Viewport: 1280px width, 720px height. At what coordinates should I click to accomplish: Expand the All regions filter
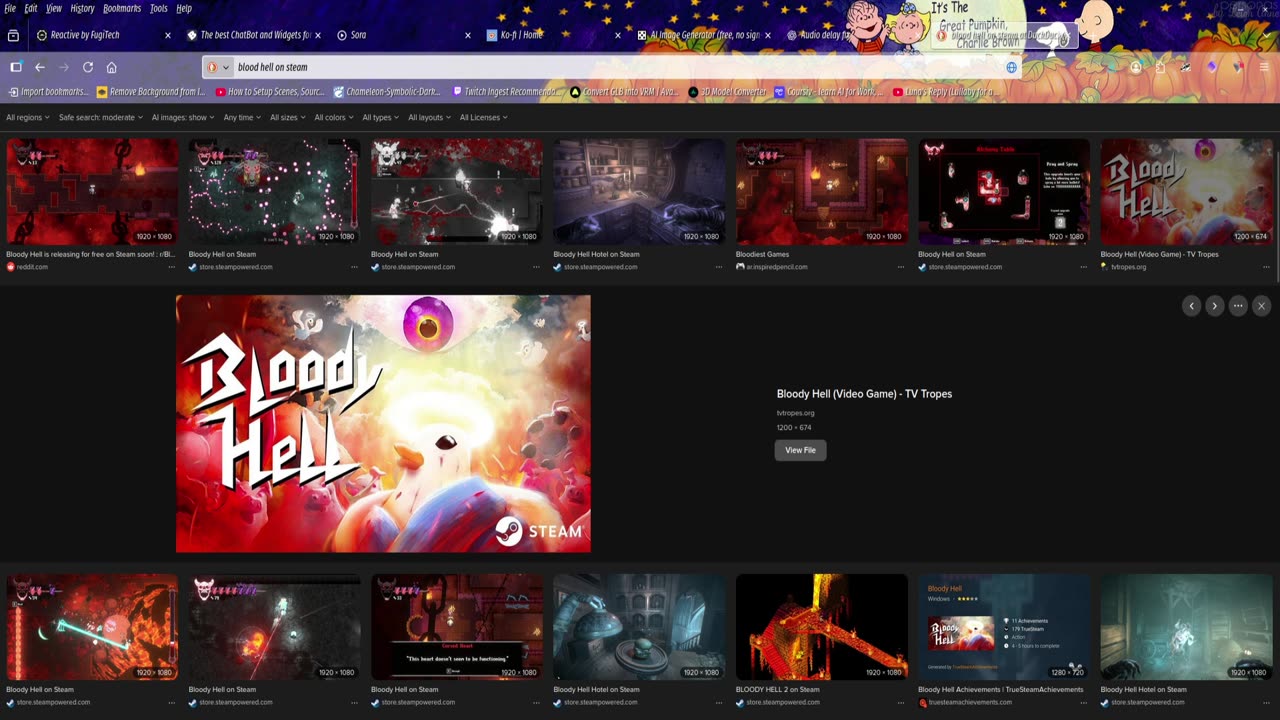28,117
